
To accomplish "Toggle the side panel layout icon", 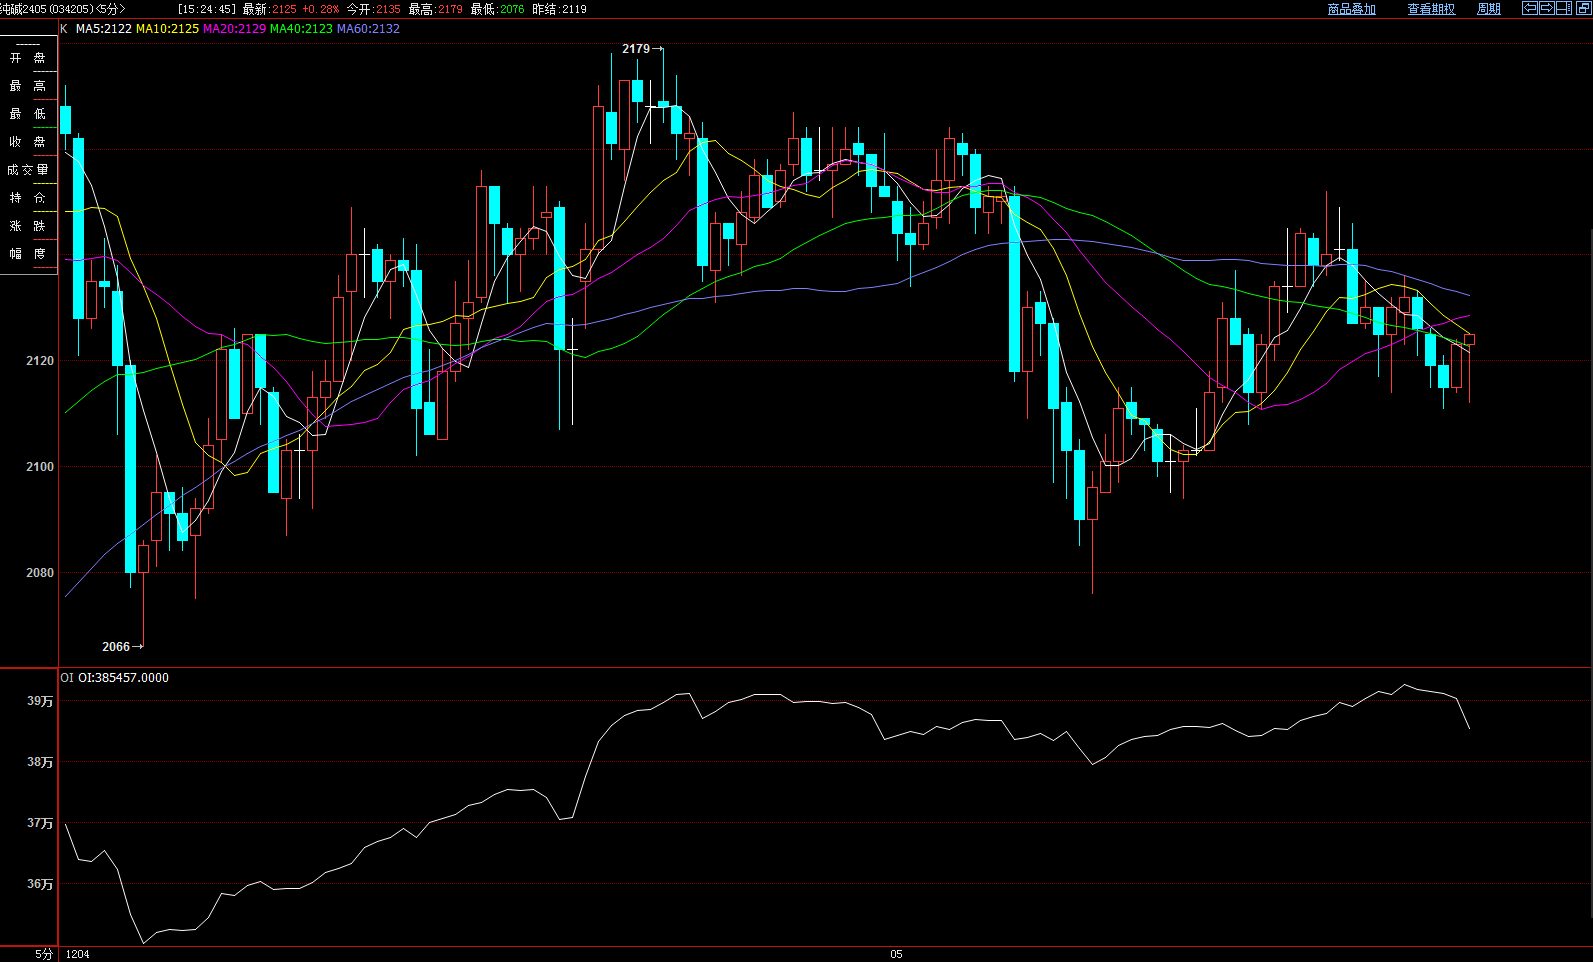I will 1564,8.
